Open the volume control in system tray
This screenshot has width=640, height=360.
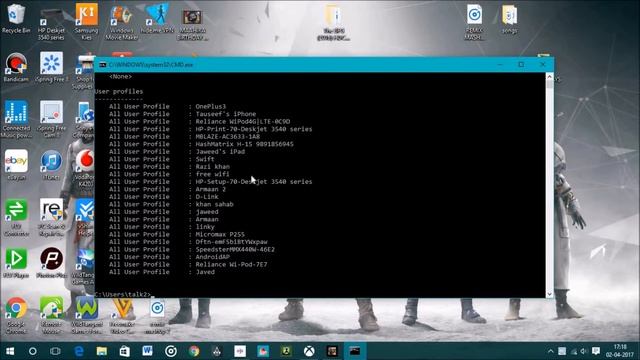pos(584,351)
